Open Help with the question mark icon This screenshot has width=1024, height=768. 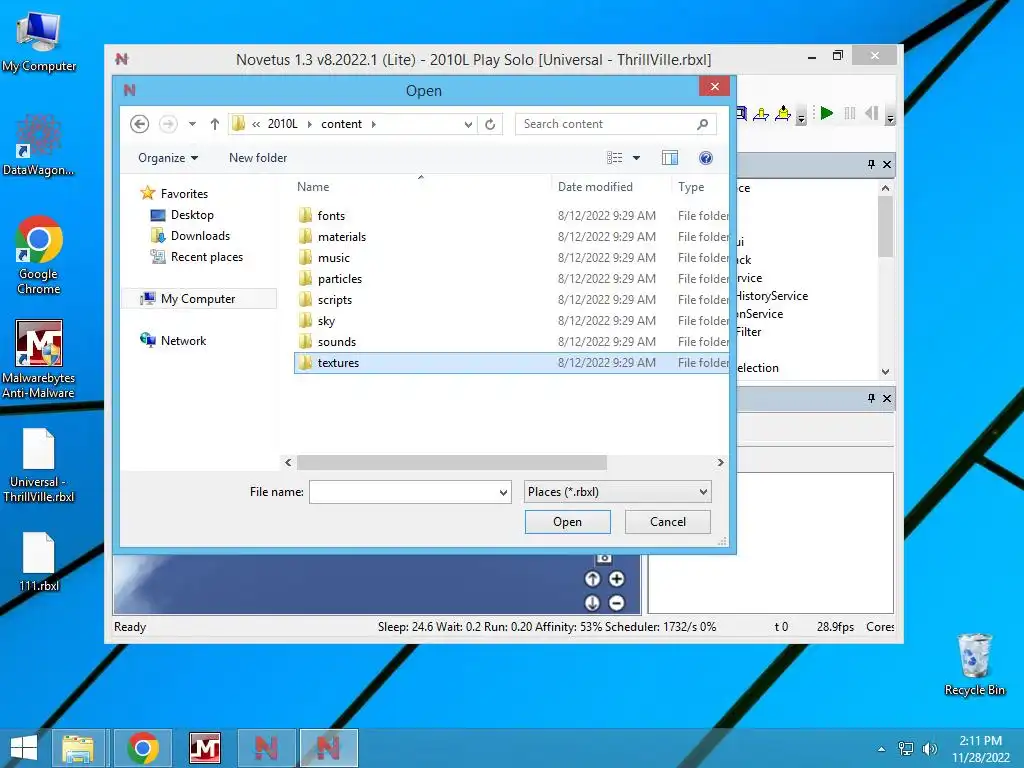pyautogui.click(x=705, y=158)
